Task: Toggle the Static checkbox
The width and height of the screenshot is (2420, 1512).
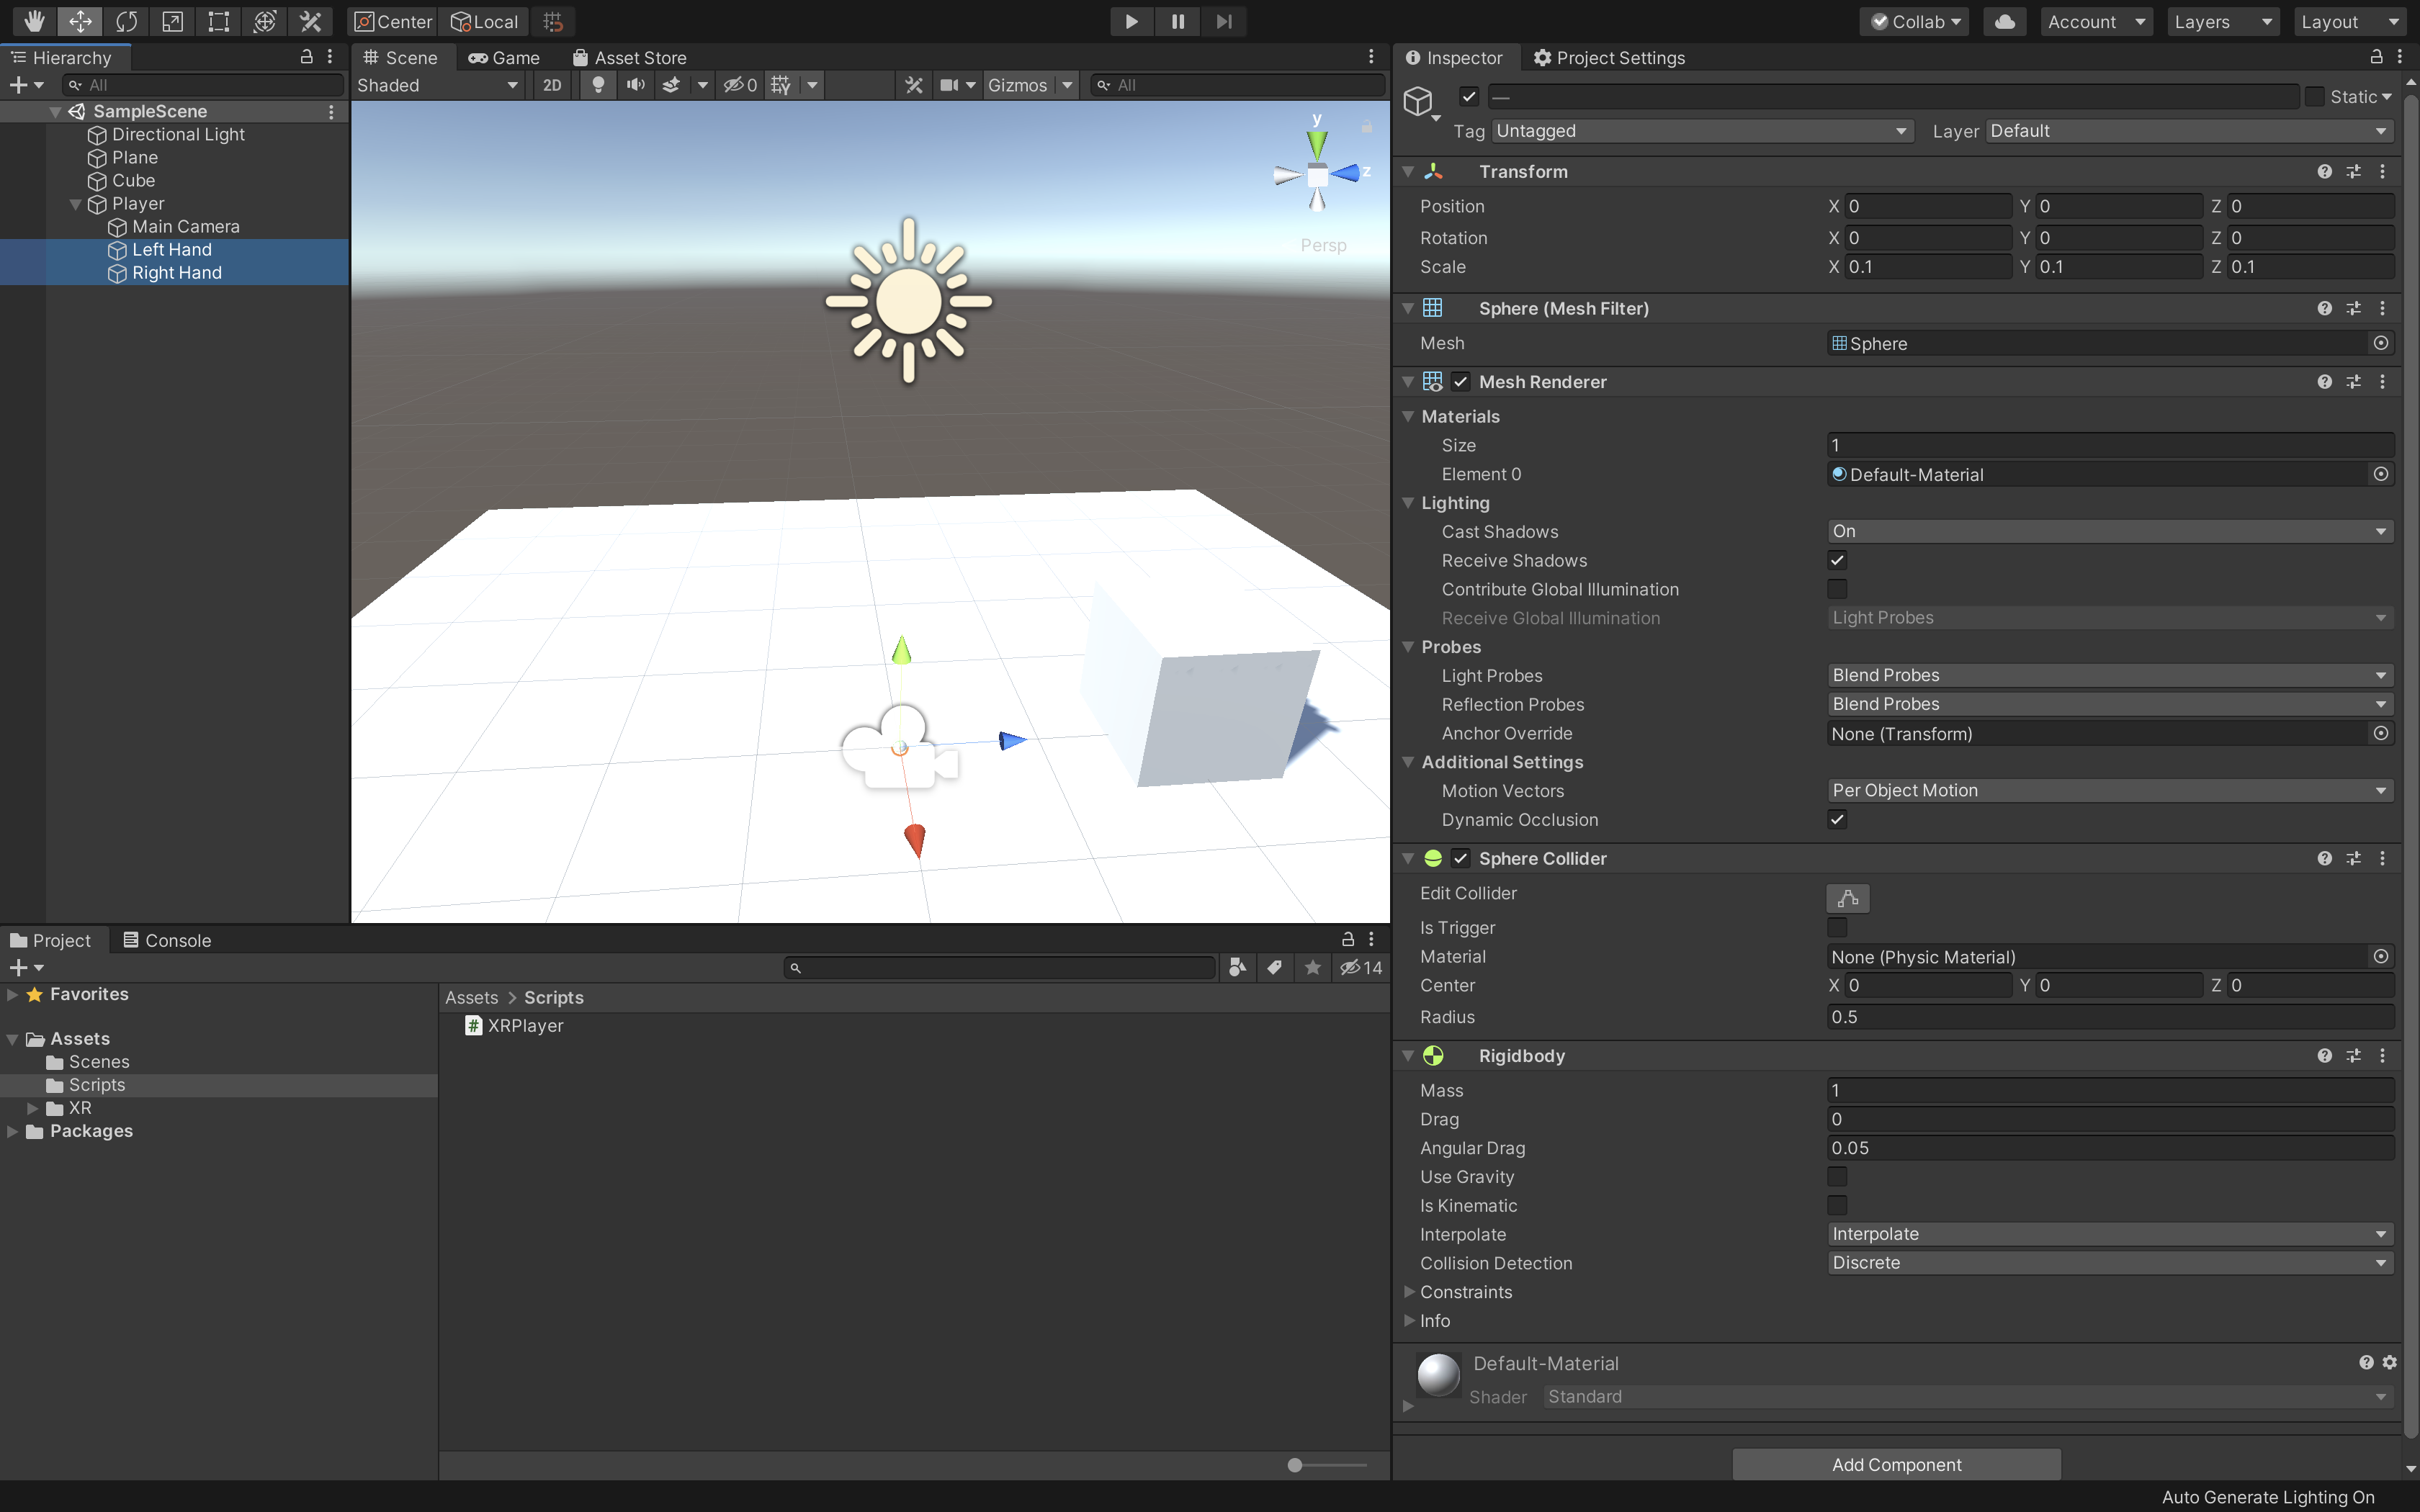Action: click(2314, 96)
